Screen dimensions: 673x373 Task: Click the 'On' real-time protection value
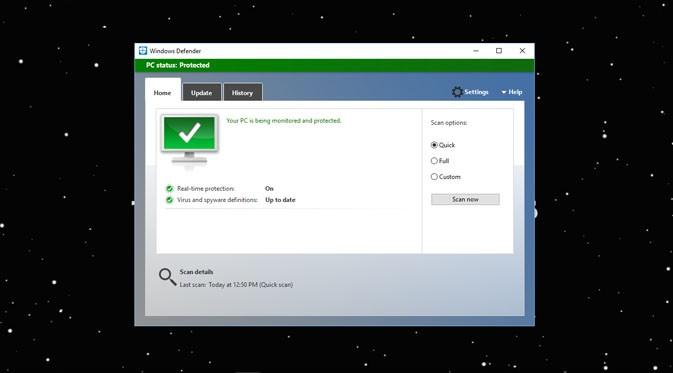tap(269, 188)
